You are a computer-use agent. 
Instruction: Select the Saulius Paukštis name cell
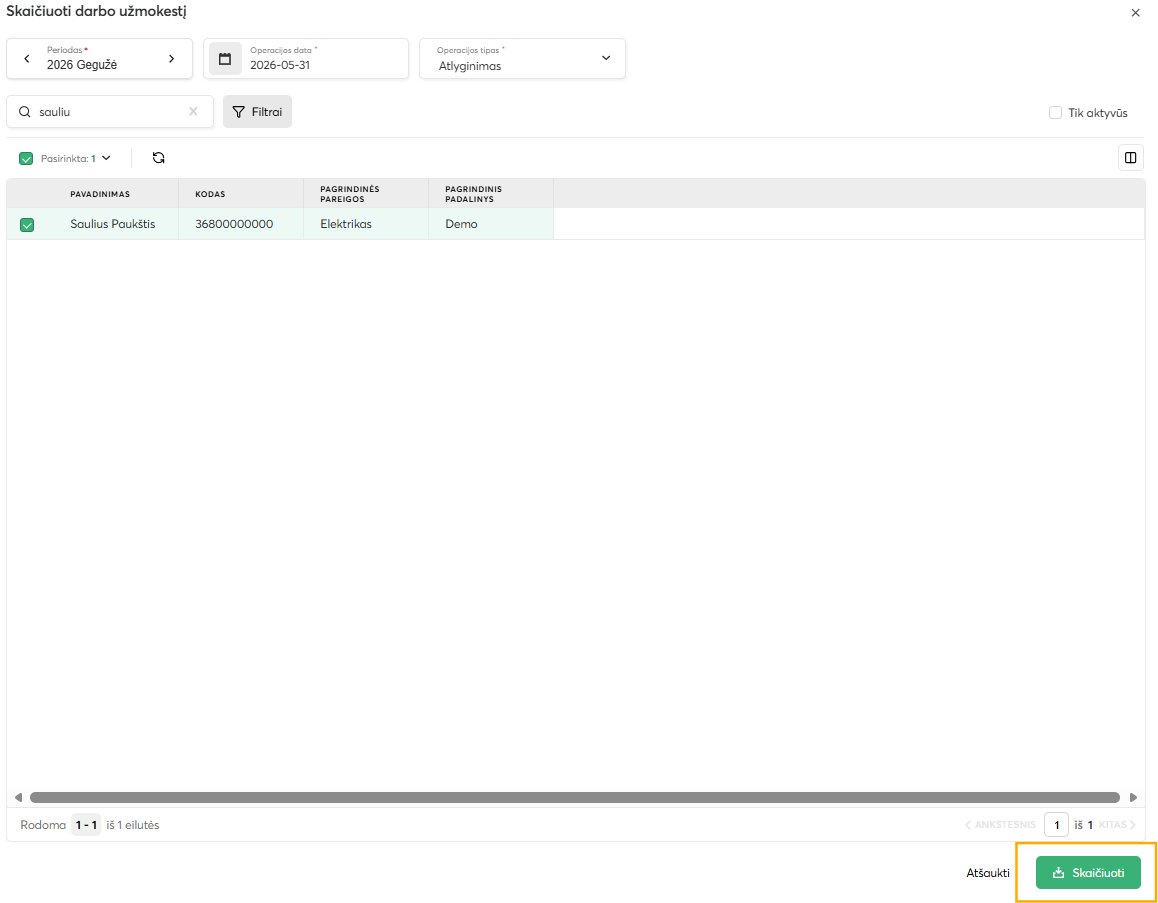(113, 224)
